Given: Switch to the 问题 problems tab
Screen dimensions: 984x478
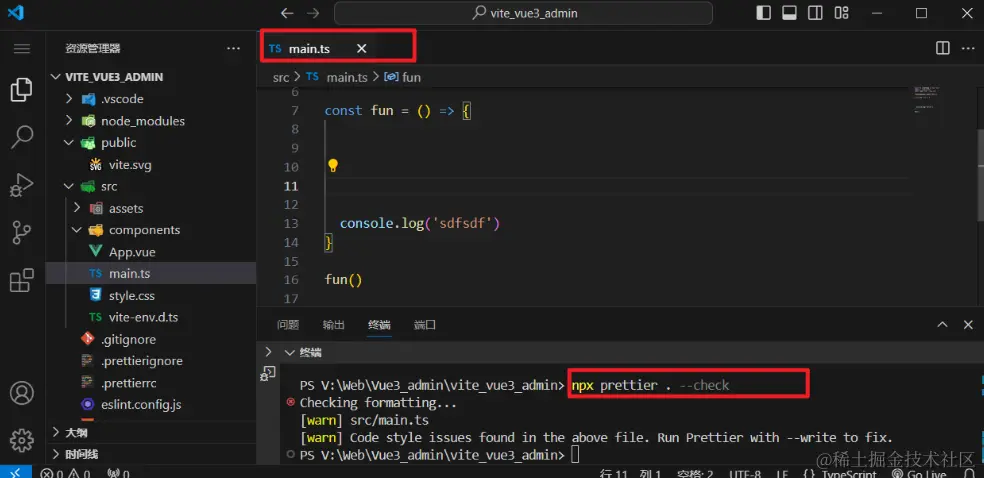Looking at the screenshot, I should pyautogui.click(x=288, y=325).
